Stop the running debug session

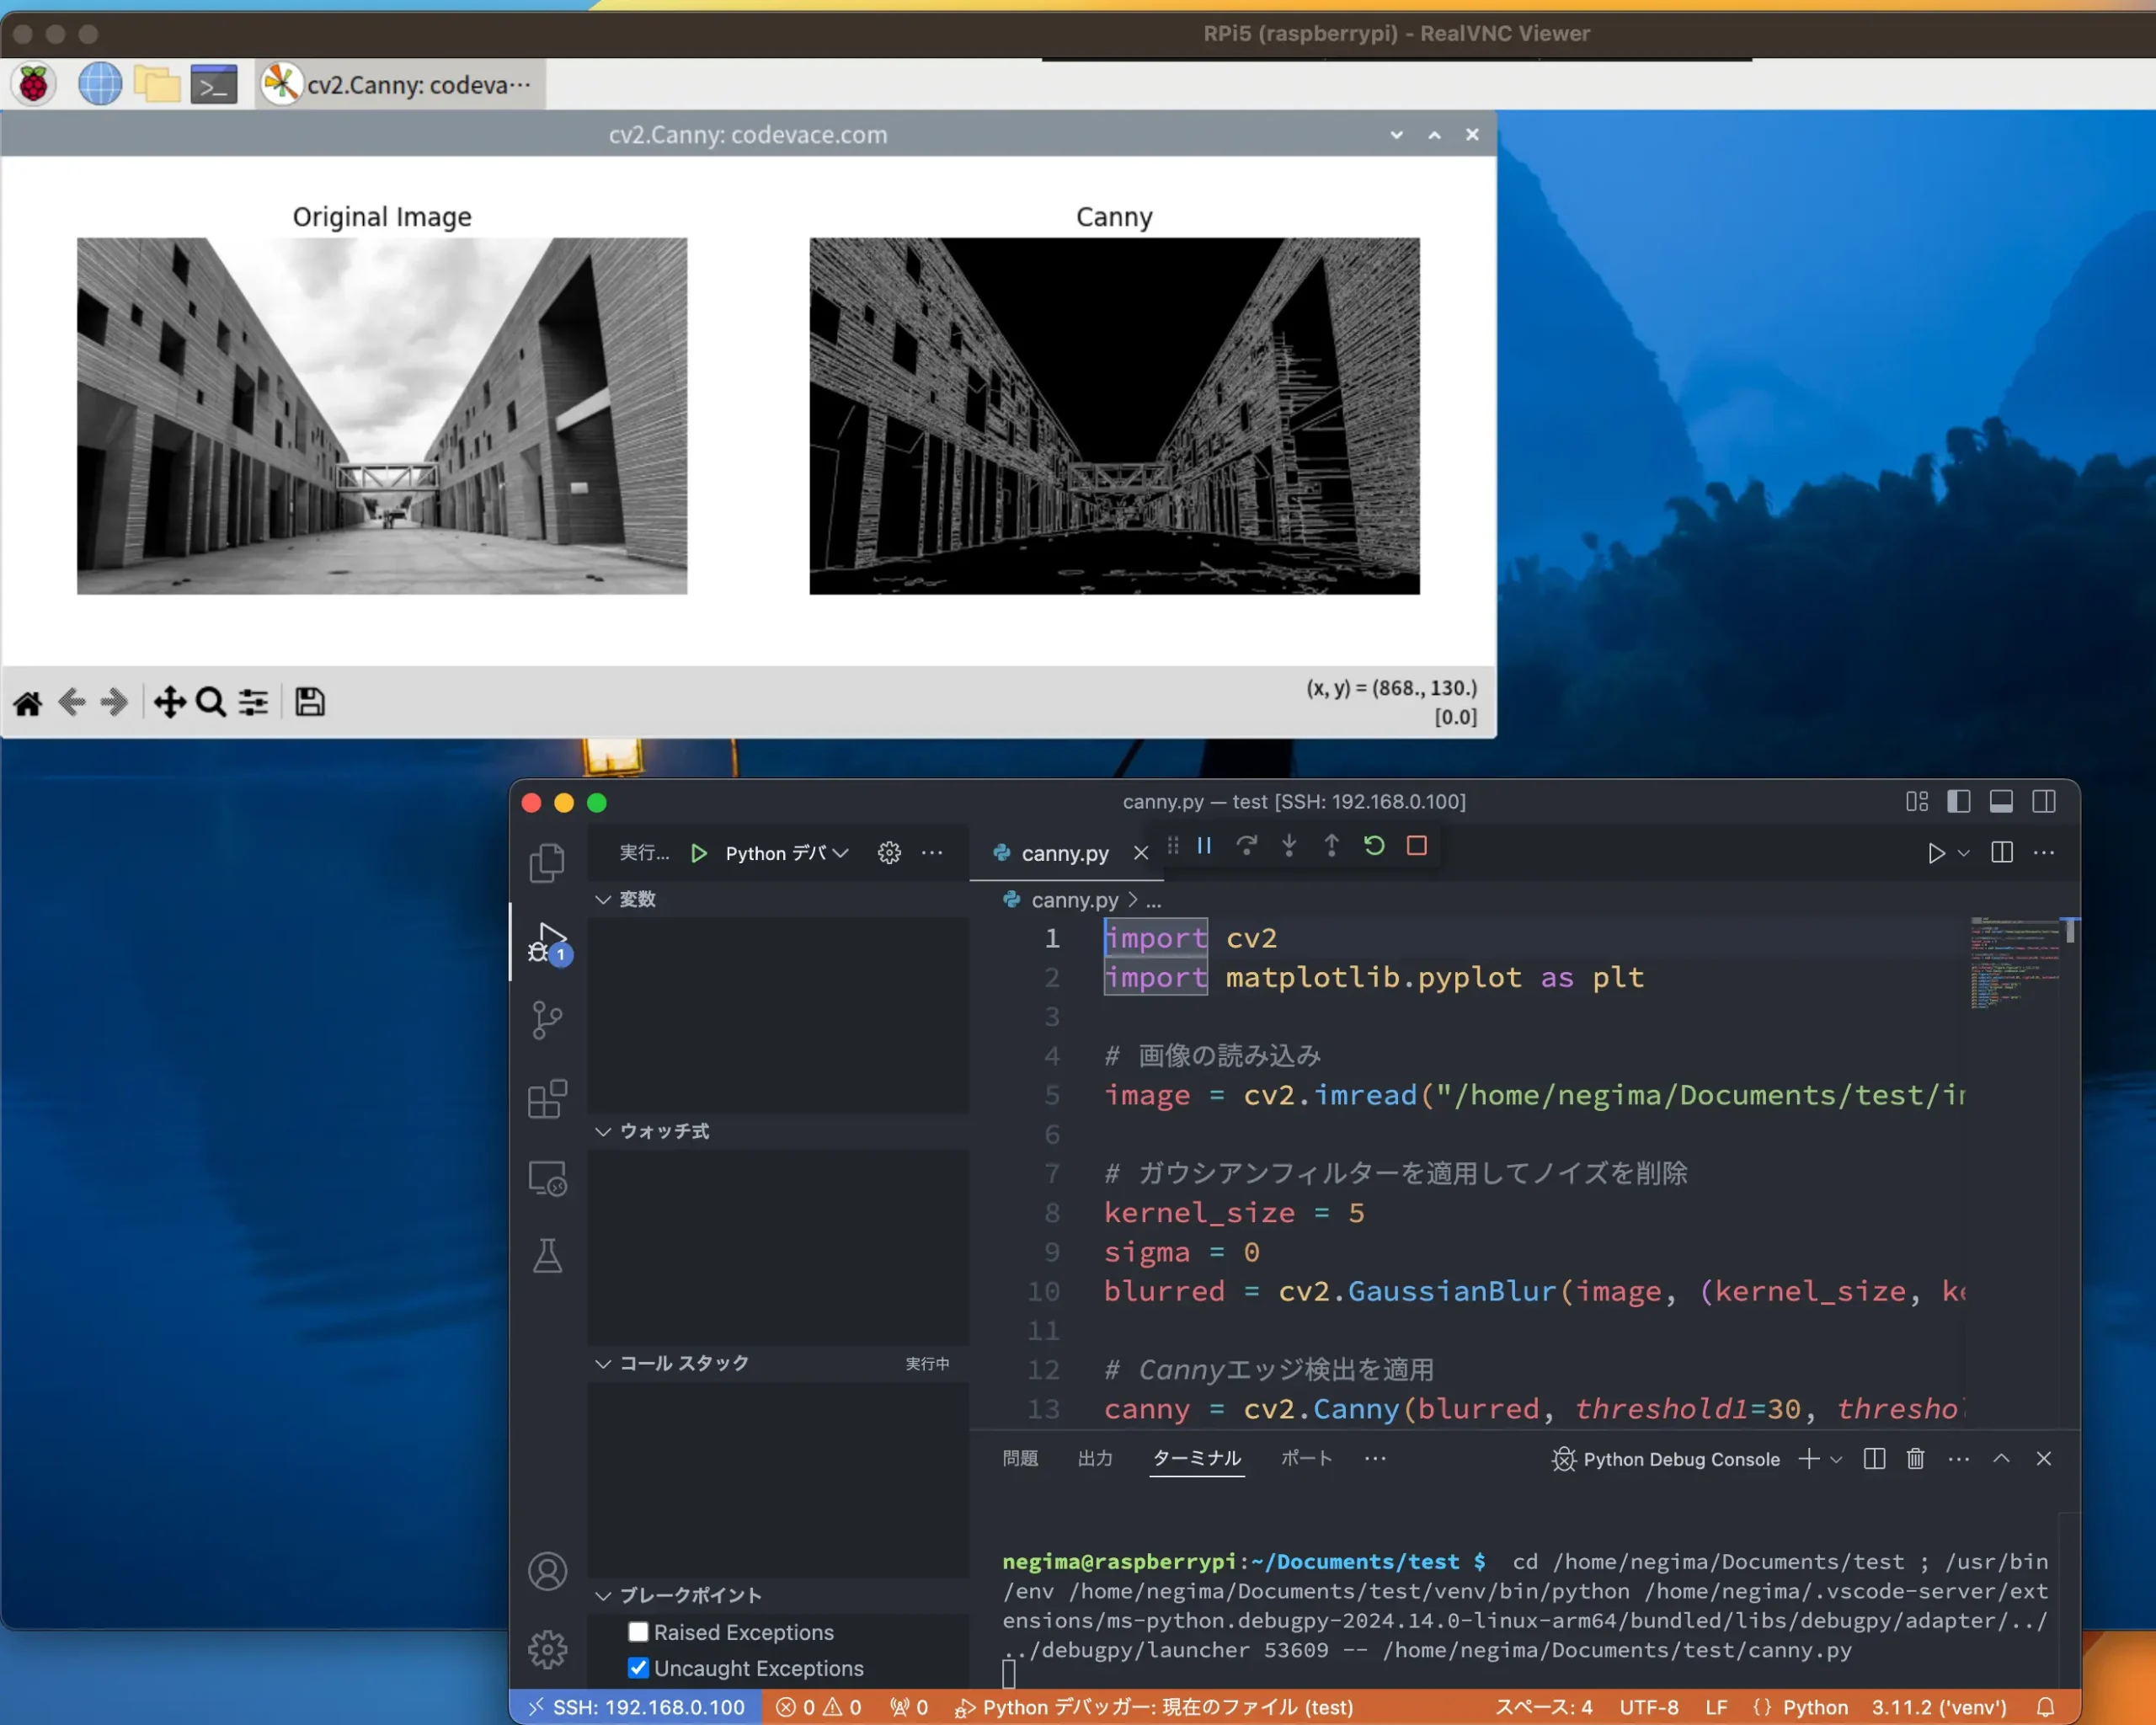[x=1416, y=845]
